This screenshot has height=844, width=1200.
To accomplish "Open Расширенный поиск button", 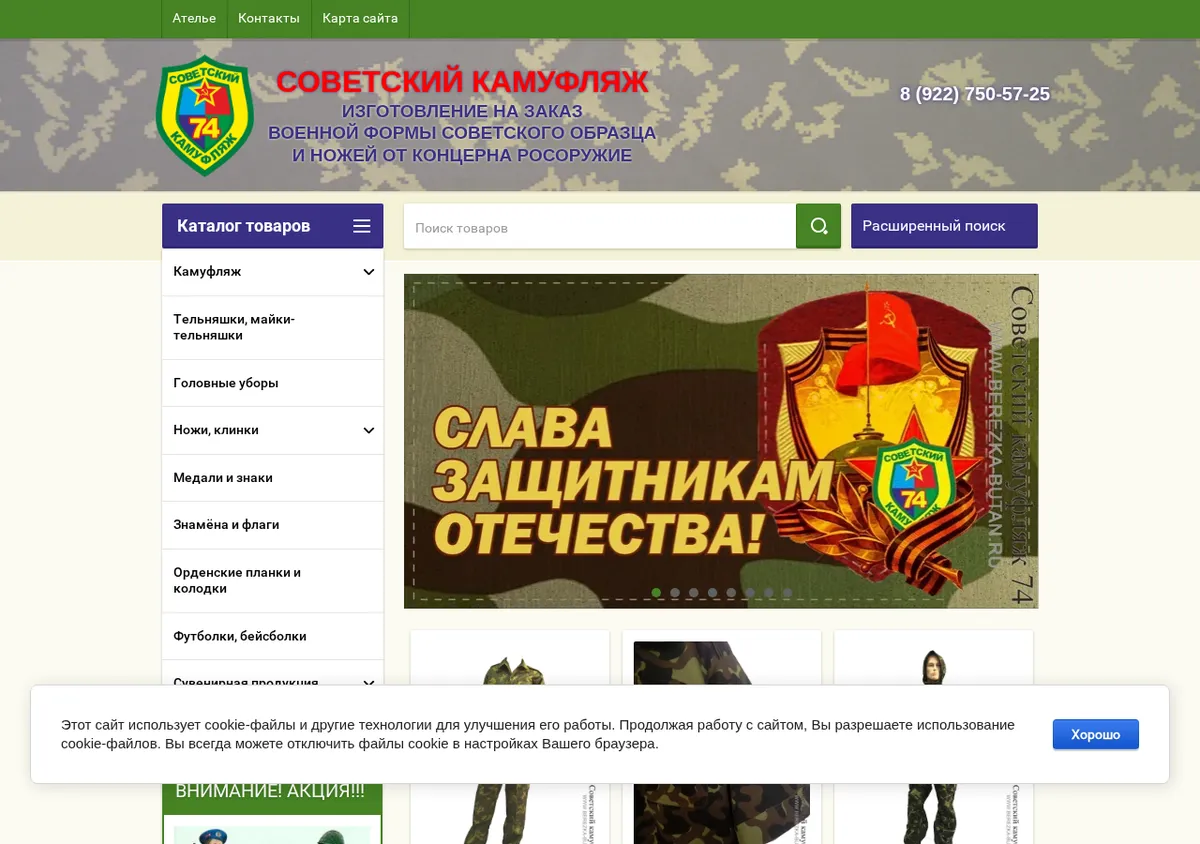I will (x=944, y=226).
